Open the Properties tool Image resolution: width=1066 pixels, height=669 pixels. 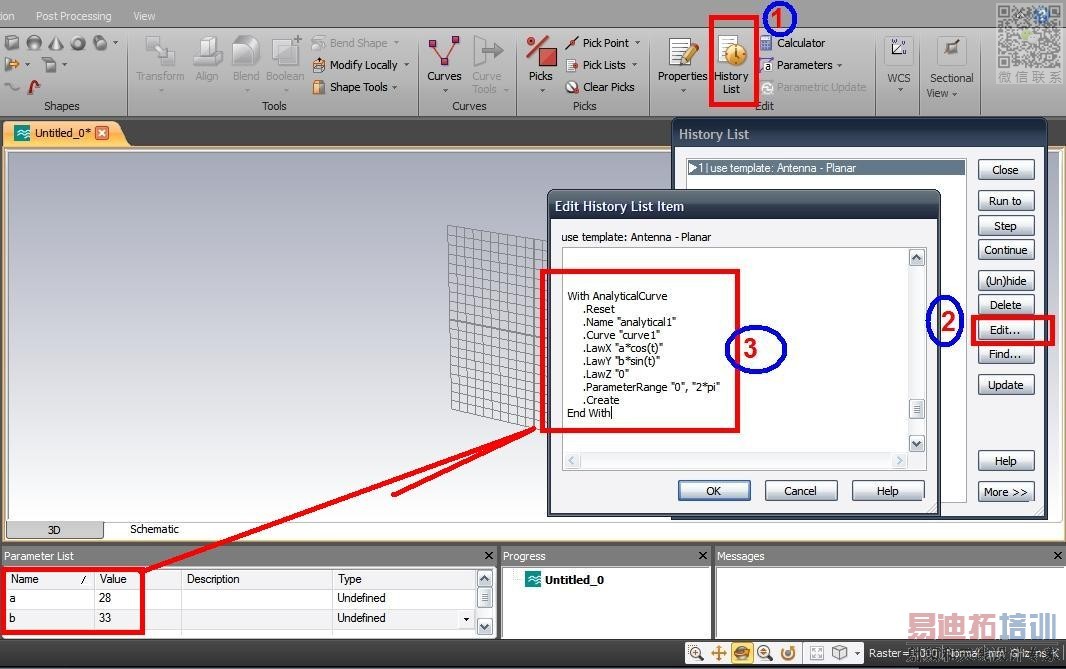point(682,63)
